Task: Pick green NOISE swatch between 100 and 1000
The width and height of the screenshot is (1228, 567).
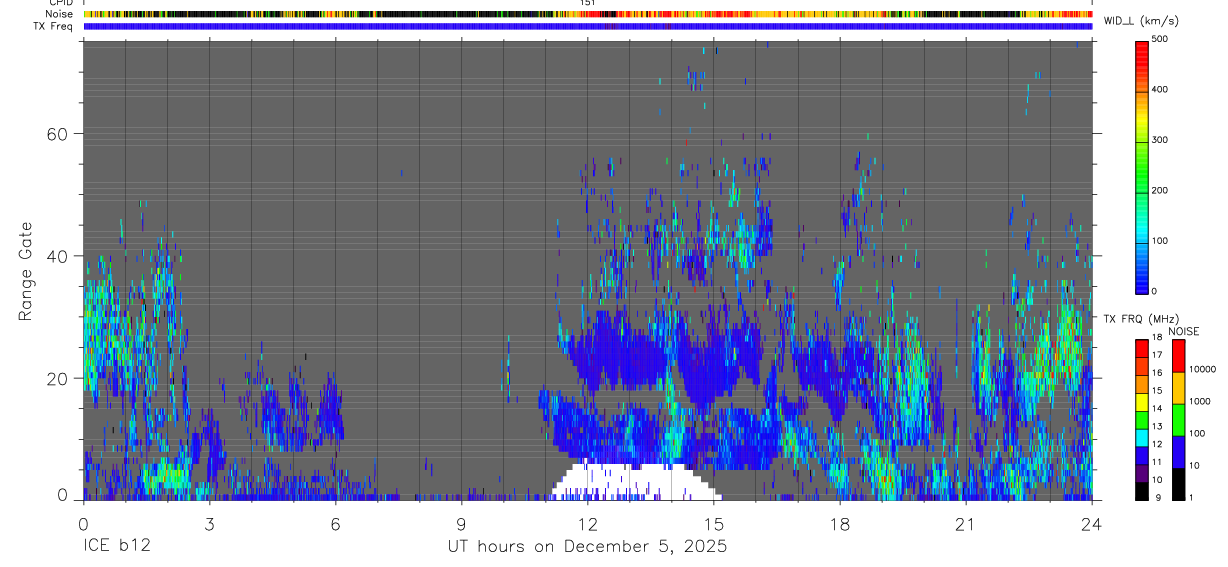Action: [1178, 419]
